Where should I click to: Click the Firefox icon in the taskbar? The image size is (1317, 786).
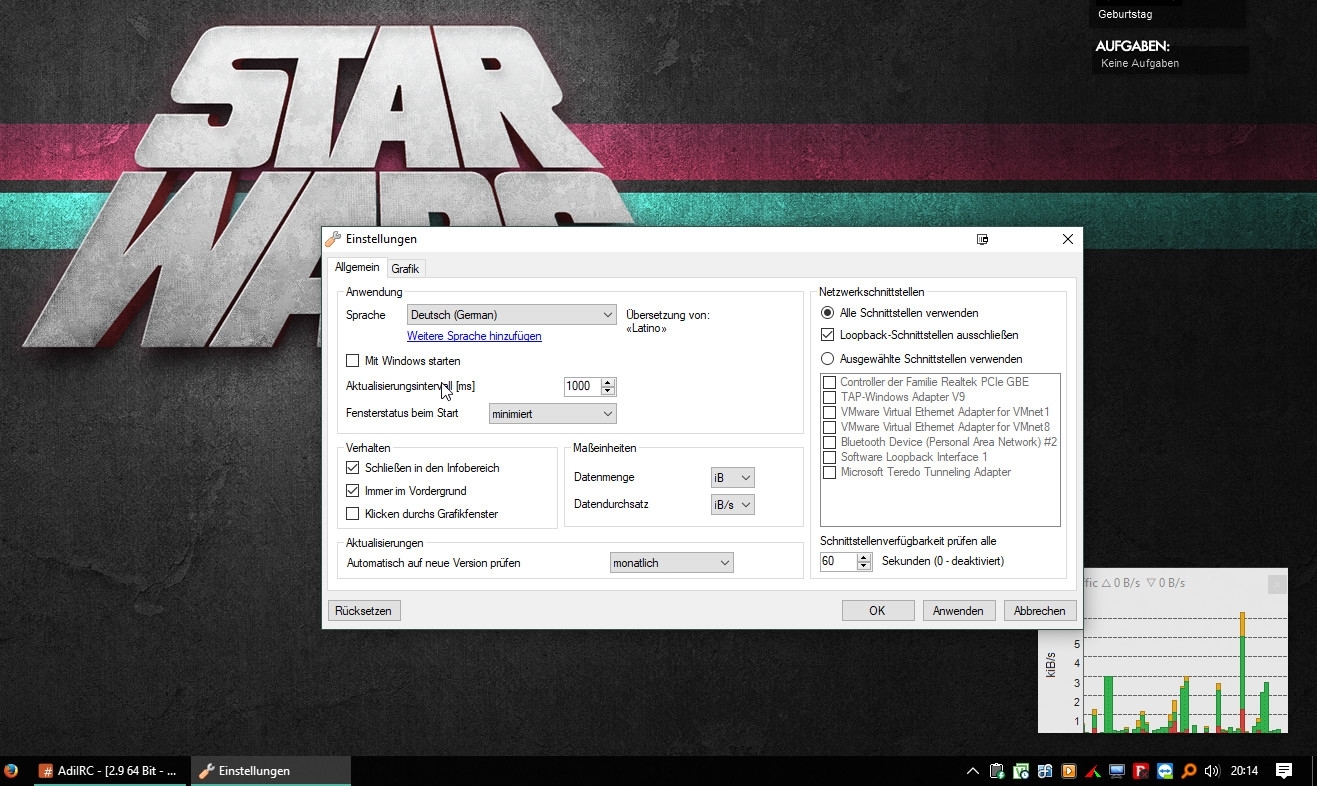(11, 771)
